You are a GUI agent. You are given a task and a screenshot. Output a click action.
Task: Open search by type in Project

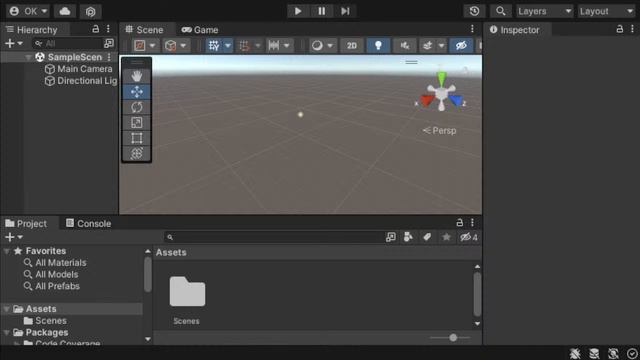(x=408, y=237)
